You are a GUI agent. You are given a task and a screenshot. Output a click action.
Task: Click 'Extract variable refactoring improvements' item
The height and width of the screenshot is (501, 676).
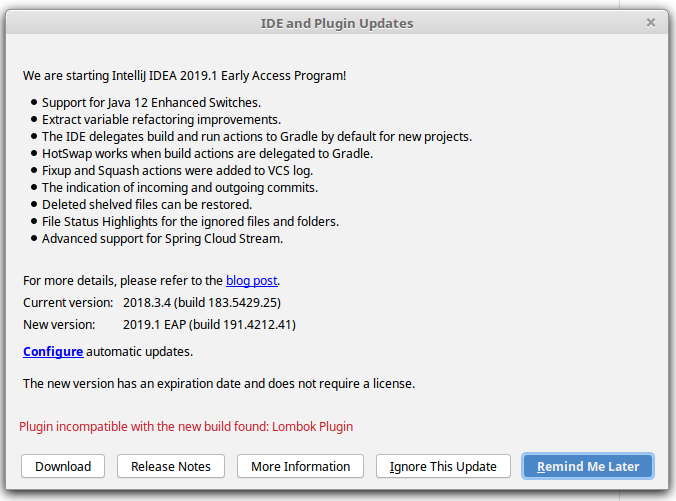click(161, 119)
